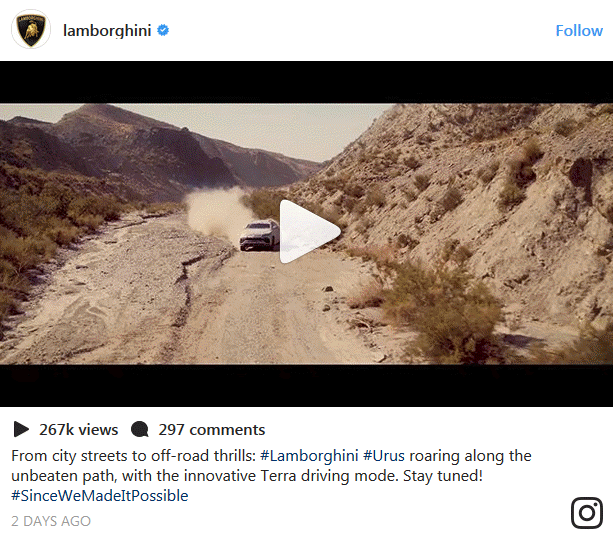Open the 297 comments link
The width and height of the screenshot is (613, 537).
coord(212,430)
